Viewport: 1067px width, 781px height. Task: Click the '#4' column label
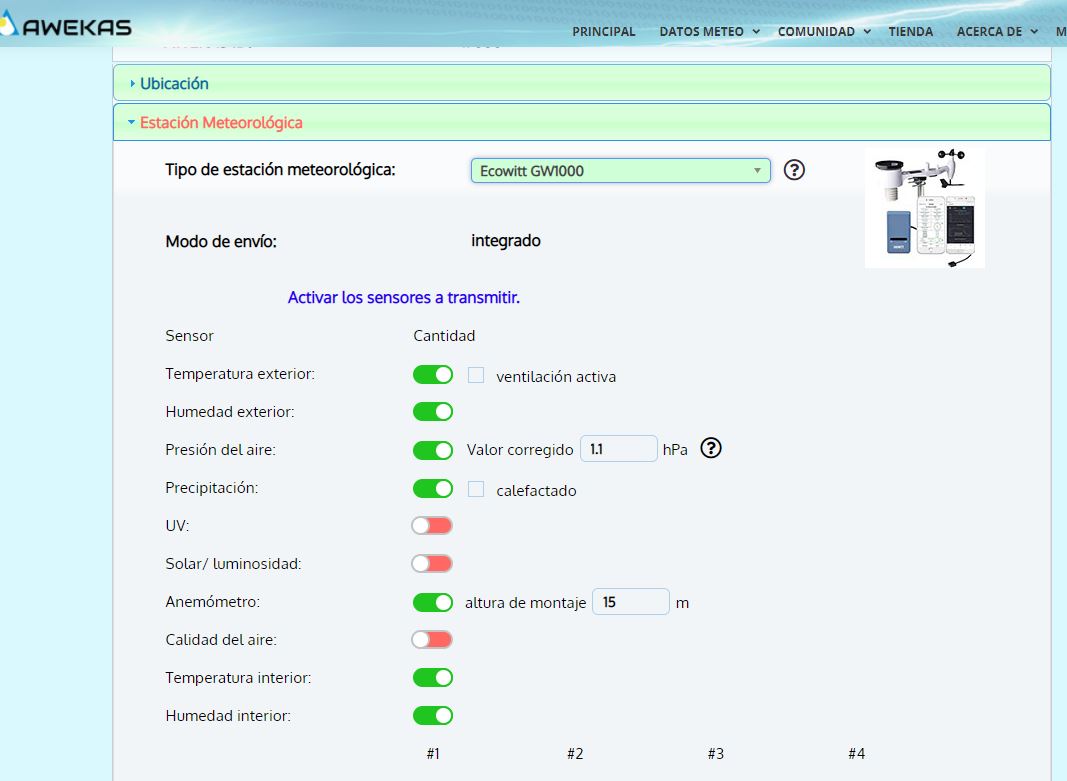coord(857,754)
